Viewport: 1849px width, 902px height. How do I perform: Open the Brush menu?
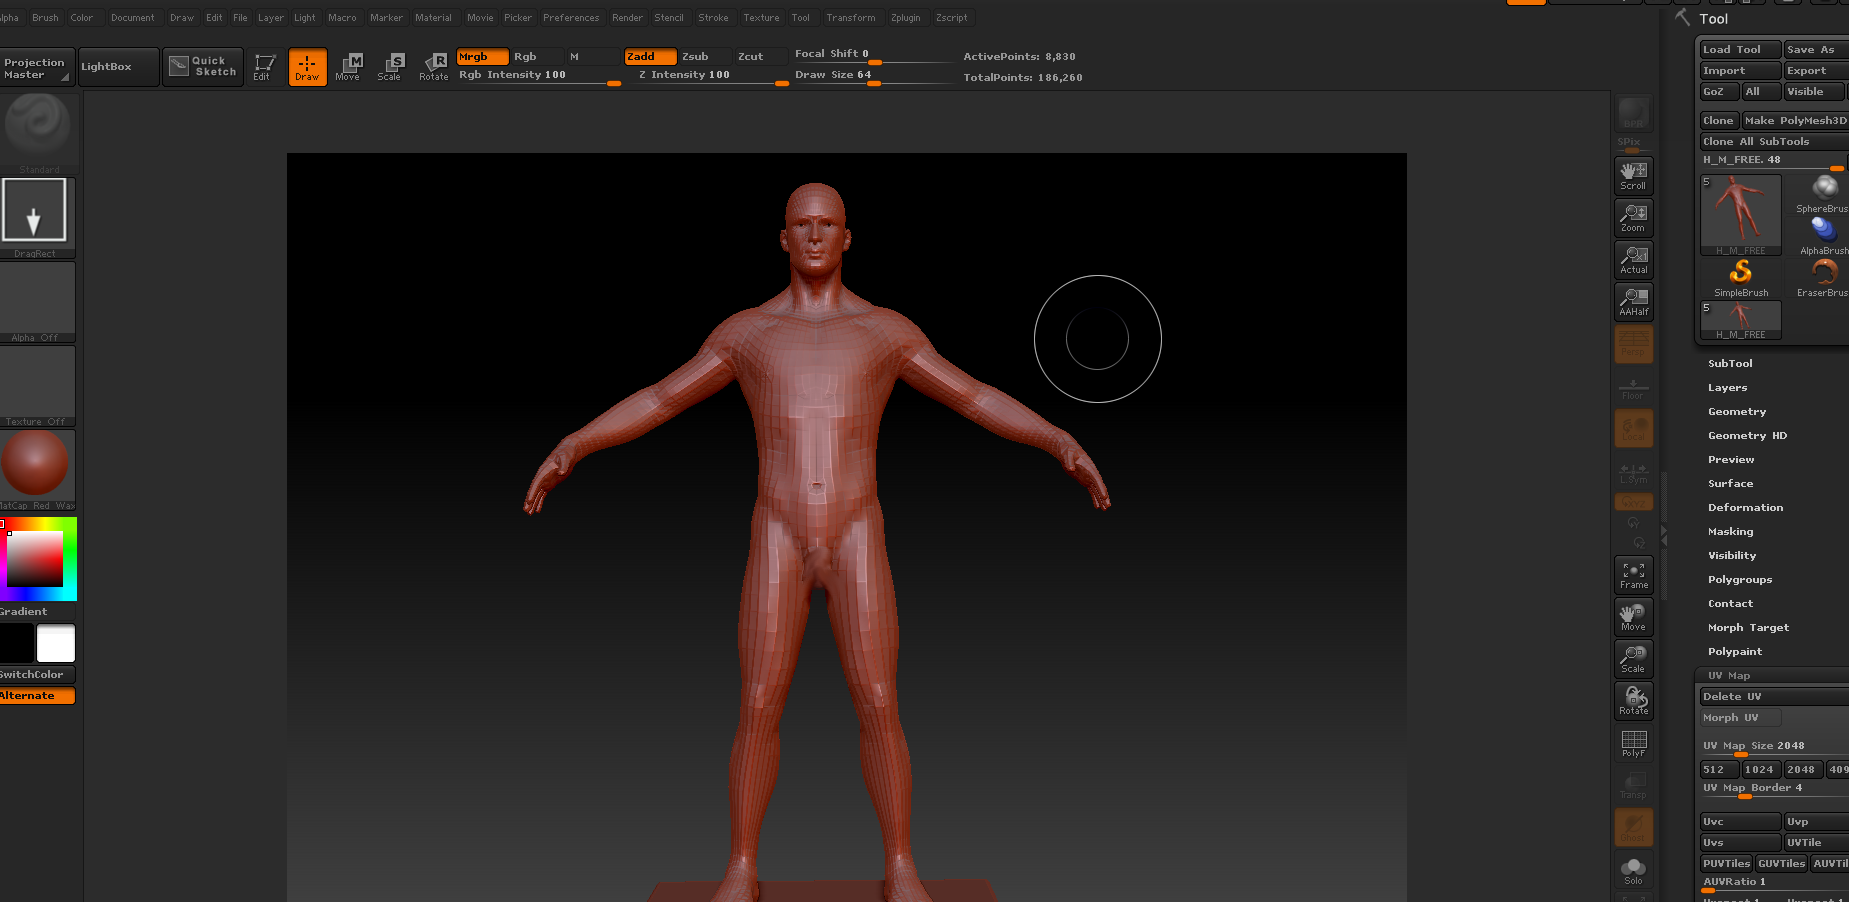tap(45, 18)
